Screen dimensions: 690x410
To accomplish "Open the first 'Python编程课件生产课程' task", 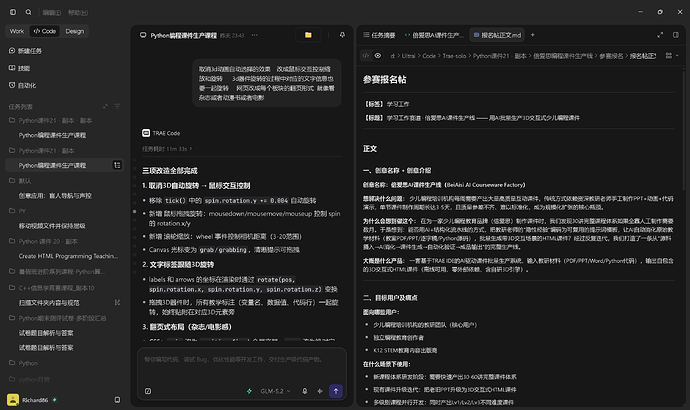I will pos(52,135).
